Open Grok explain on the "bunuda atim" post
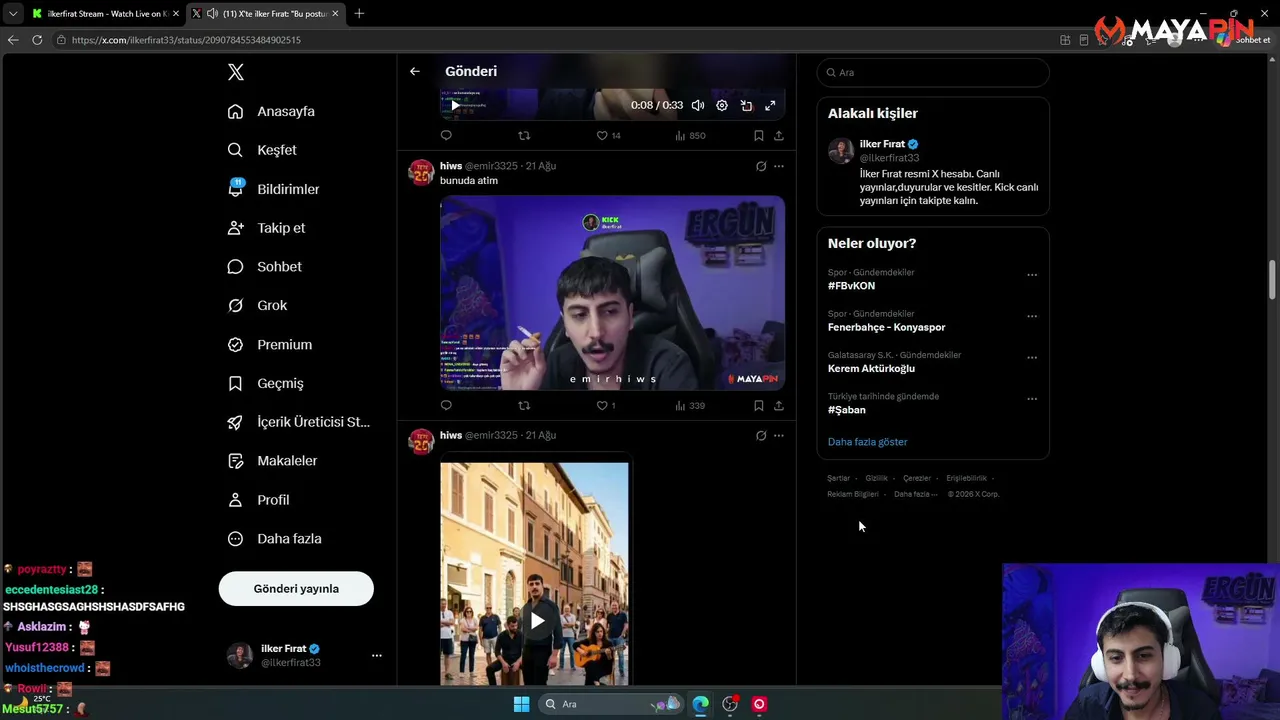Screen dimensions: 1280x720 (761, 166)
